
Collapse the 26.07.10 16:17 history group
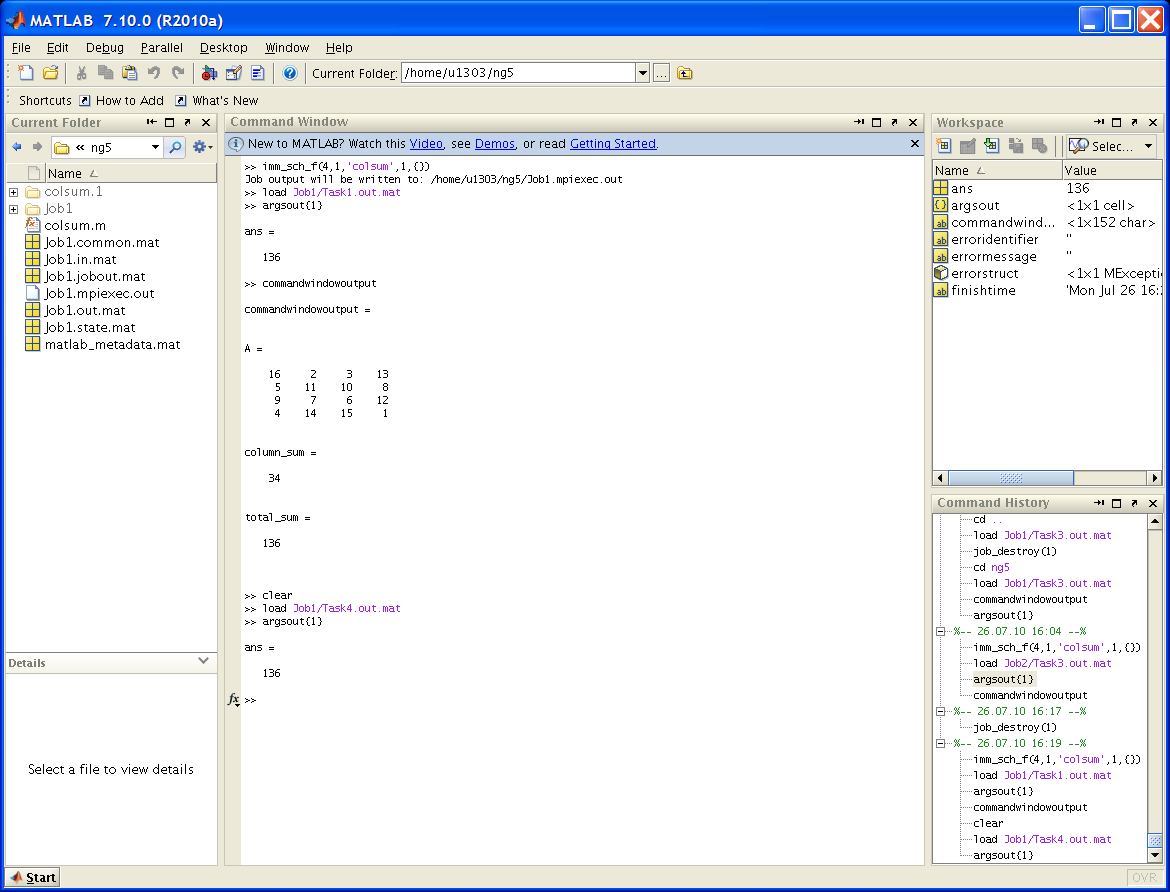pos(941,711)
